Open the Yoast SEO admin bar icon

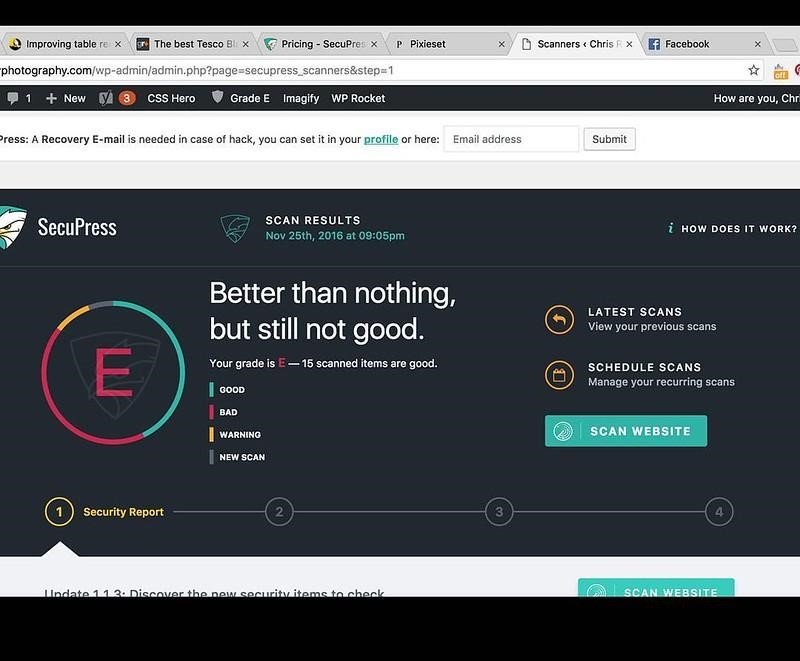pos(106,98)
